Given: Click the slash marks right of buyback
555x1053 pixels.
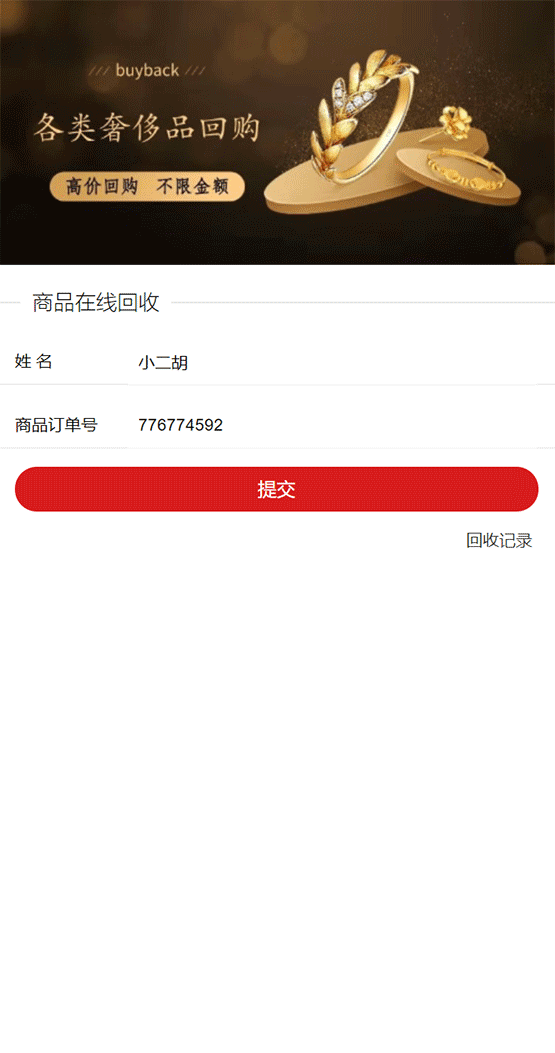Looking at the screenshot, I should click(195, 71).
